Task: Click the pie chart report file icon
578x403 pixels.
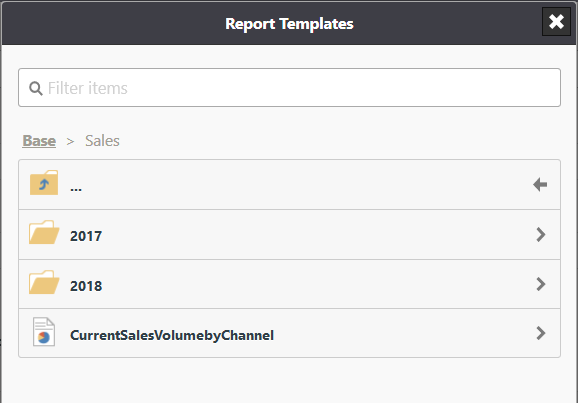Action: 44,331
